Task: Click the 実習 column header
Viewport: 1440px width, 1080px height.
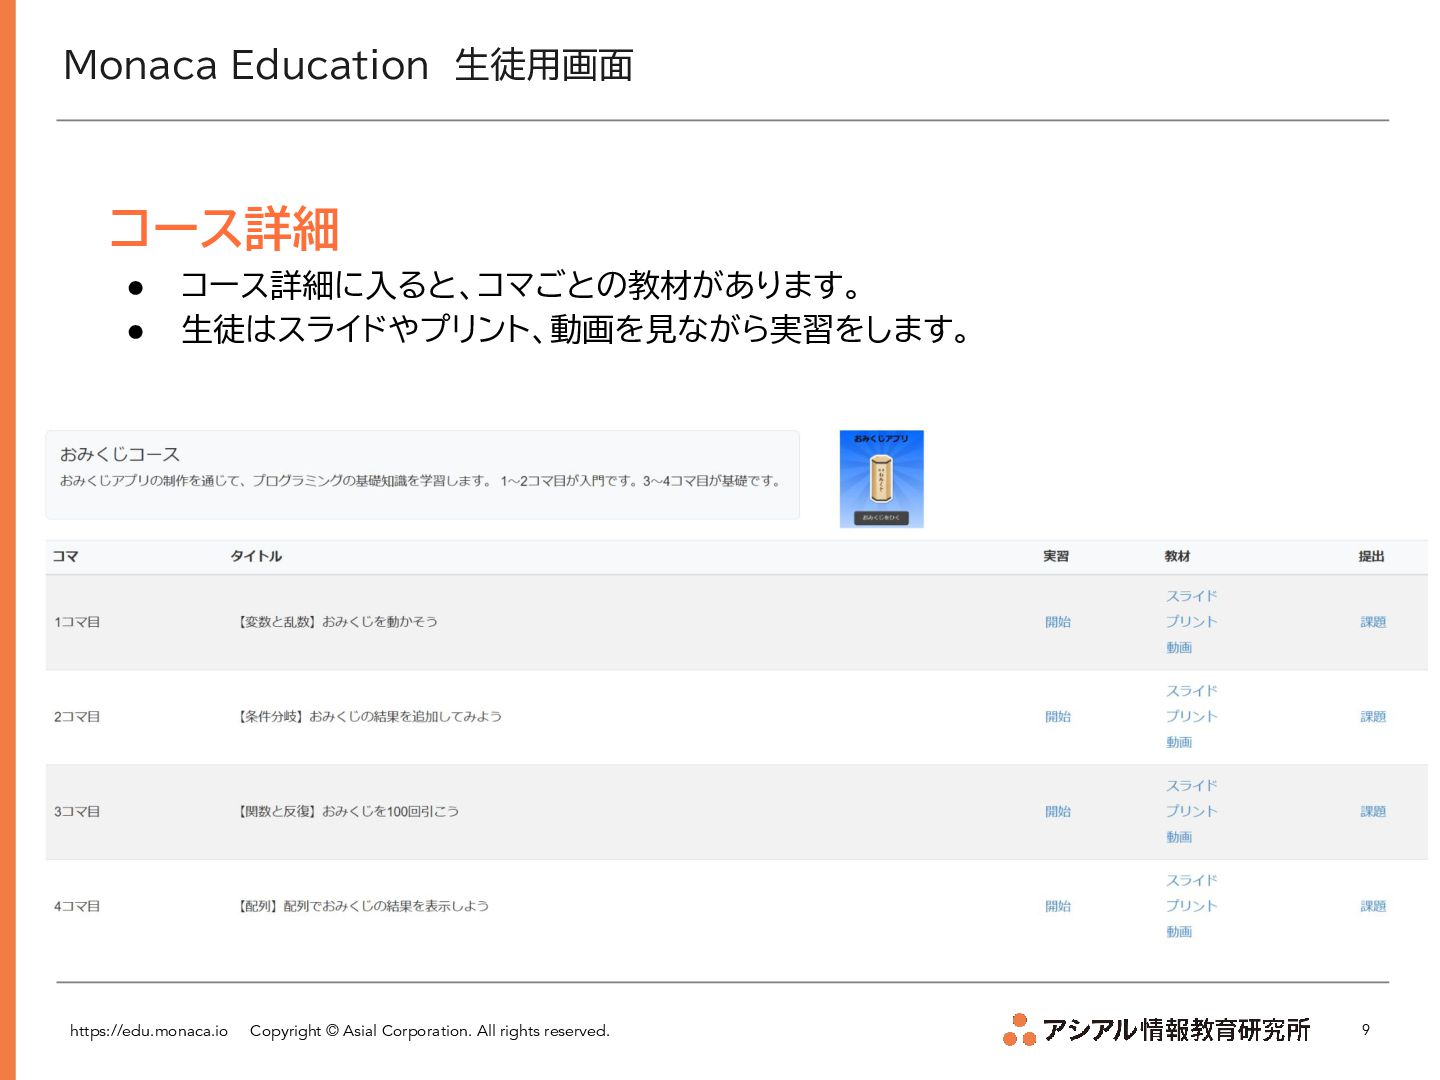Action: (1056, 556)
